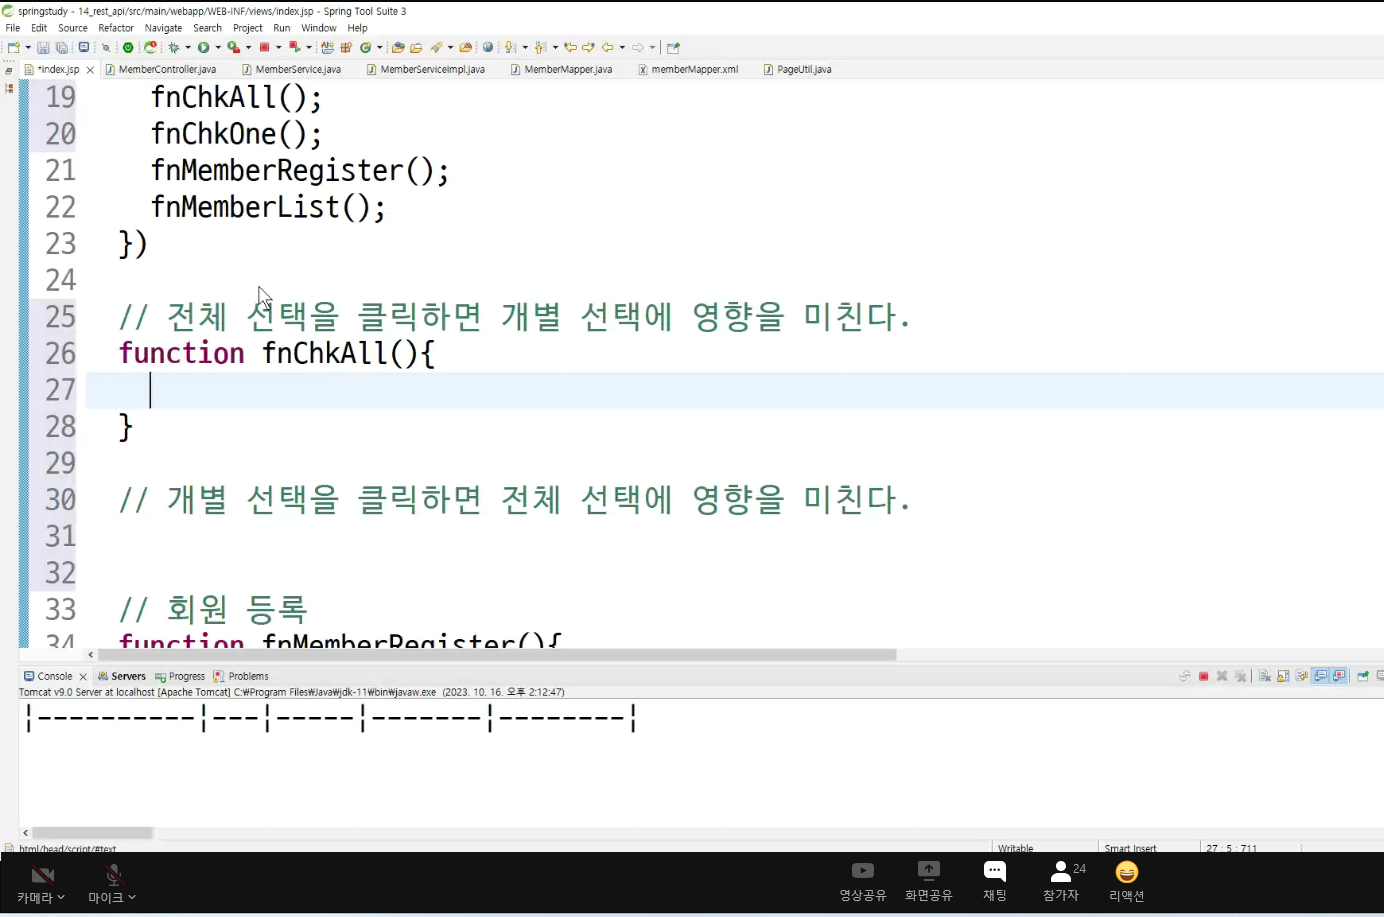Click the Search flashlight icon

pyautogui.click(x=436, y=47)
